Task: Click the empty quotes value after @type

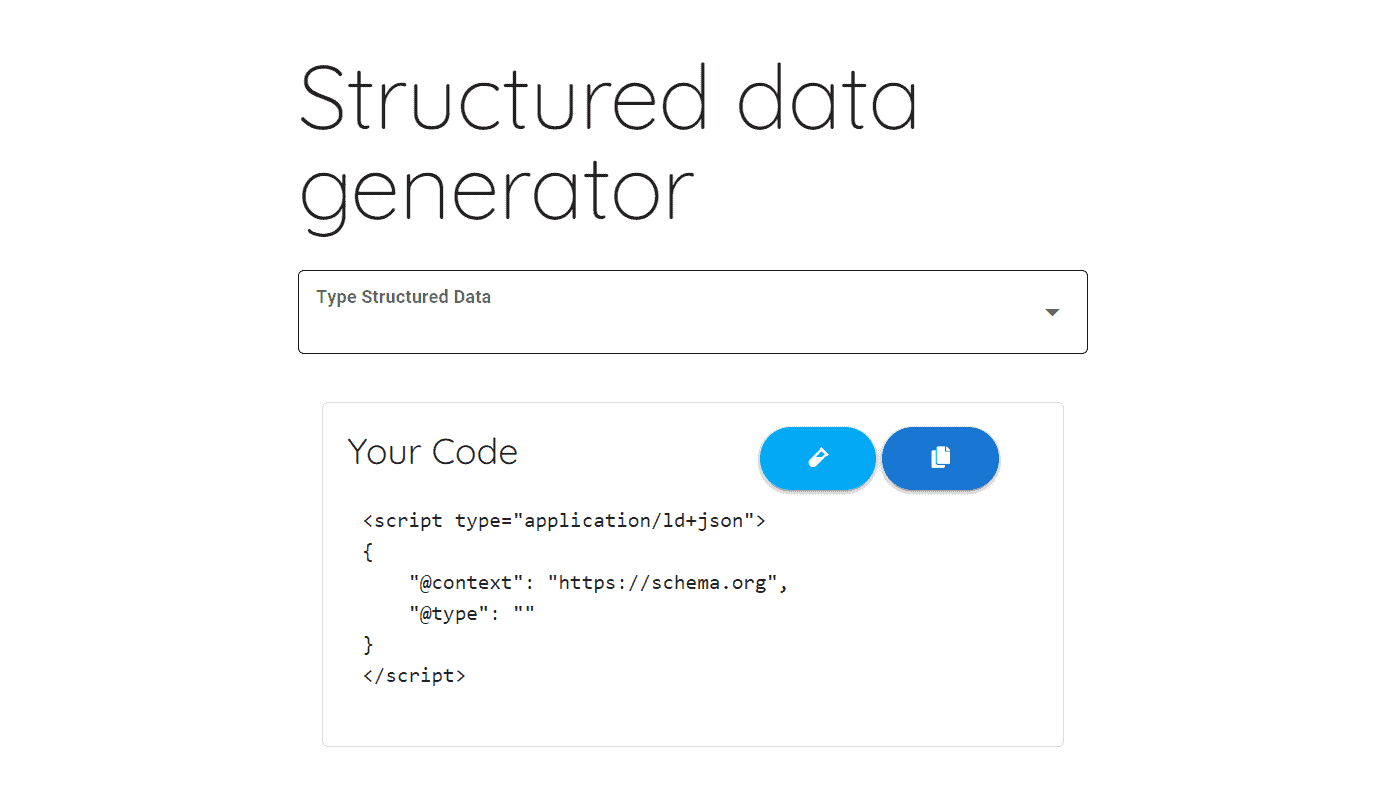Action: click(x=524, y=614)
